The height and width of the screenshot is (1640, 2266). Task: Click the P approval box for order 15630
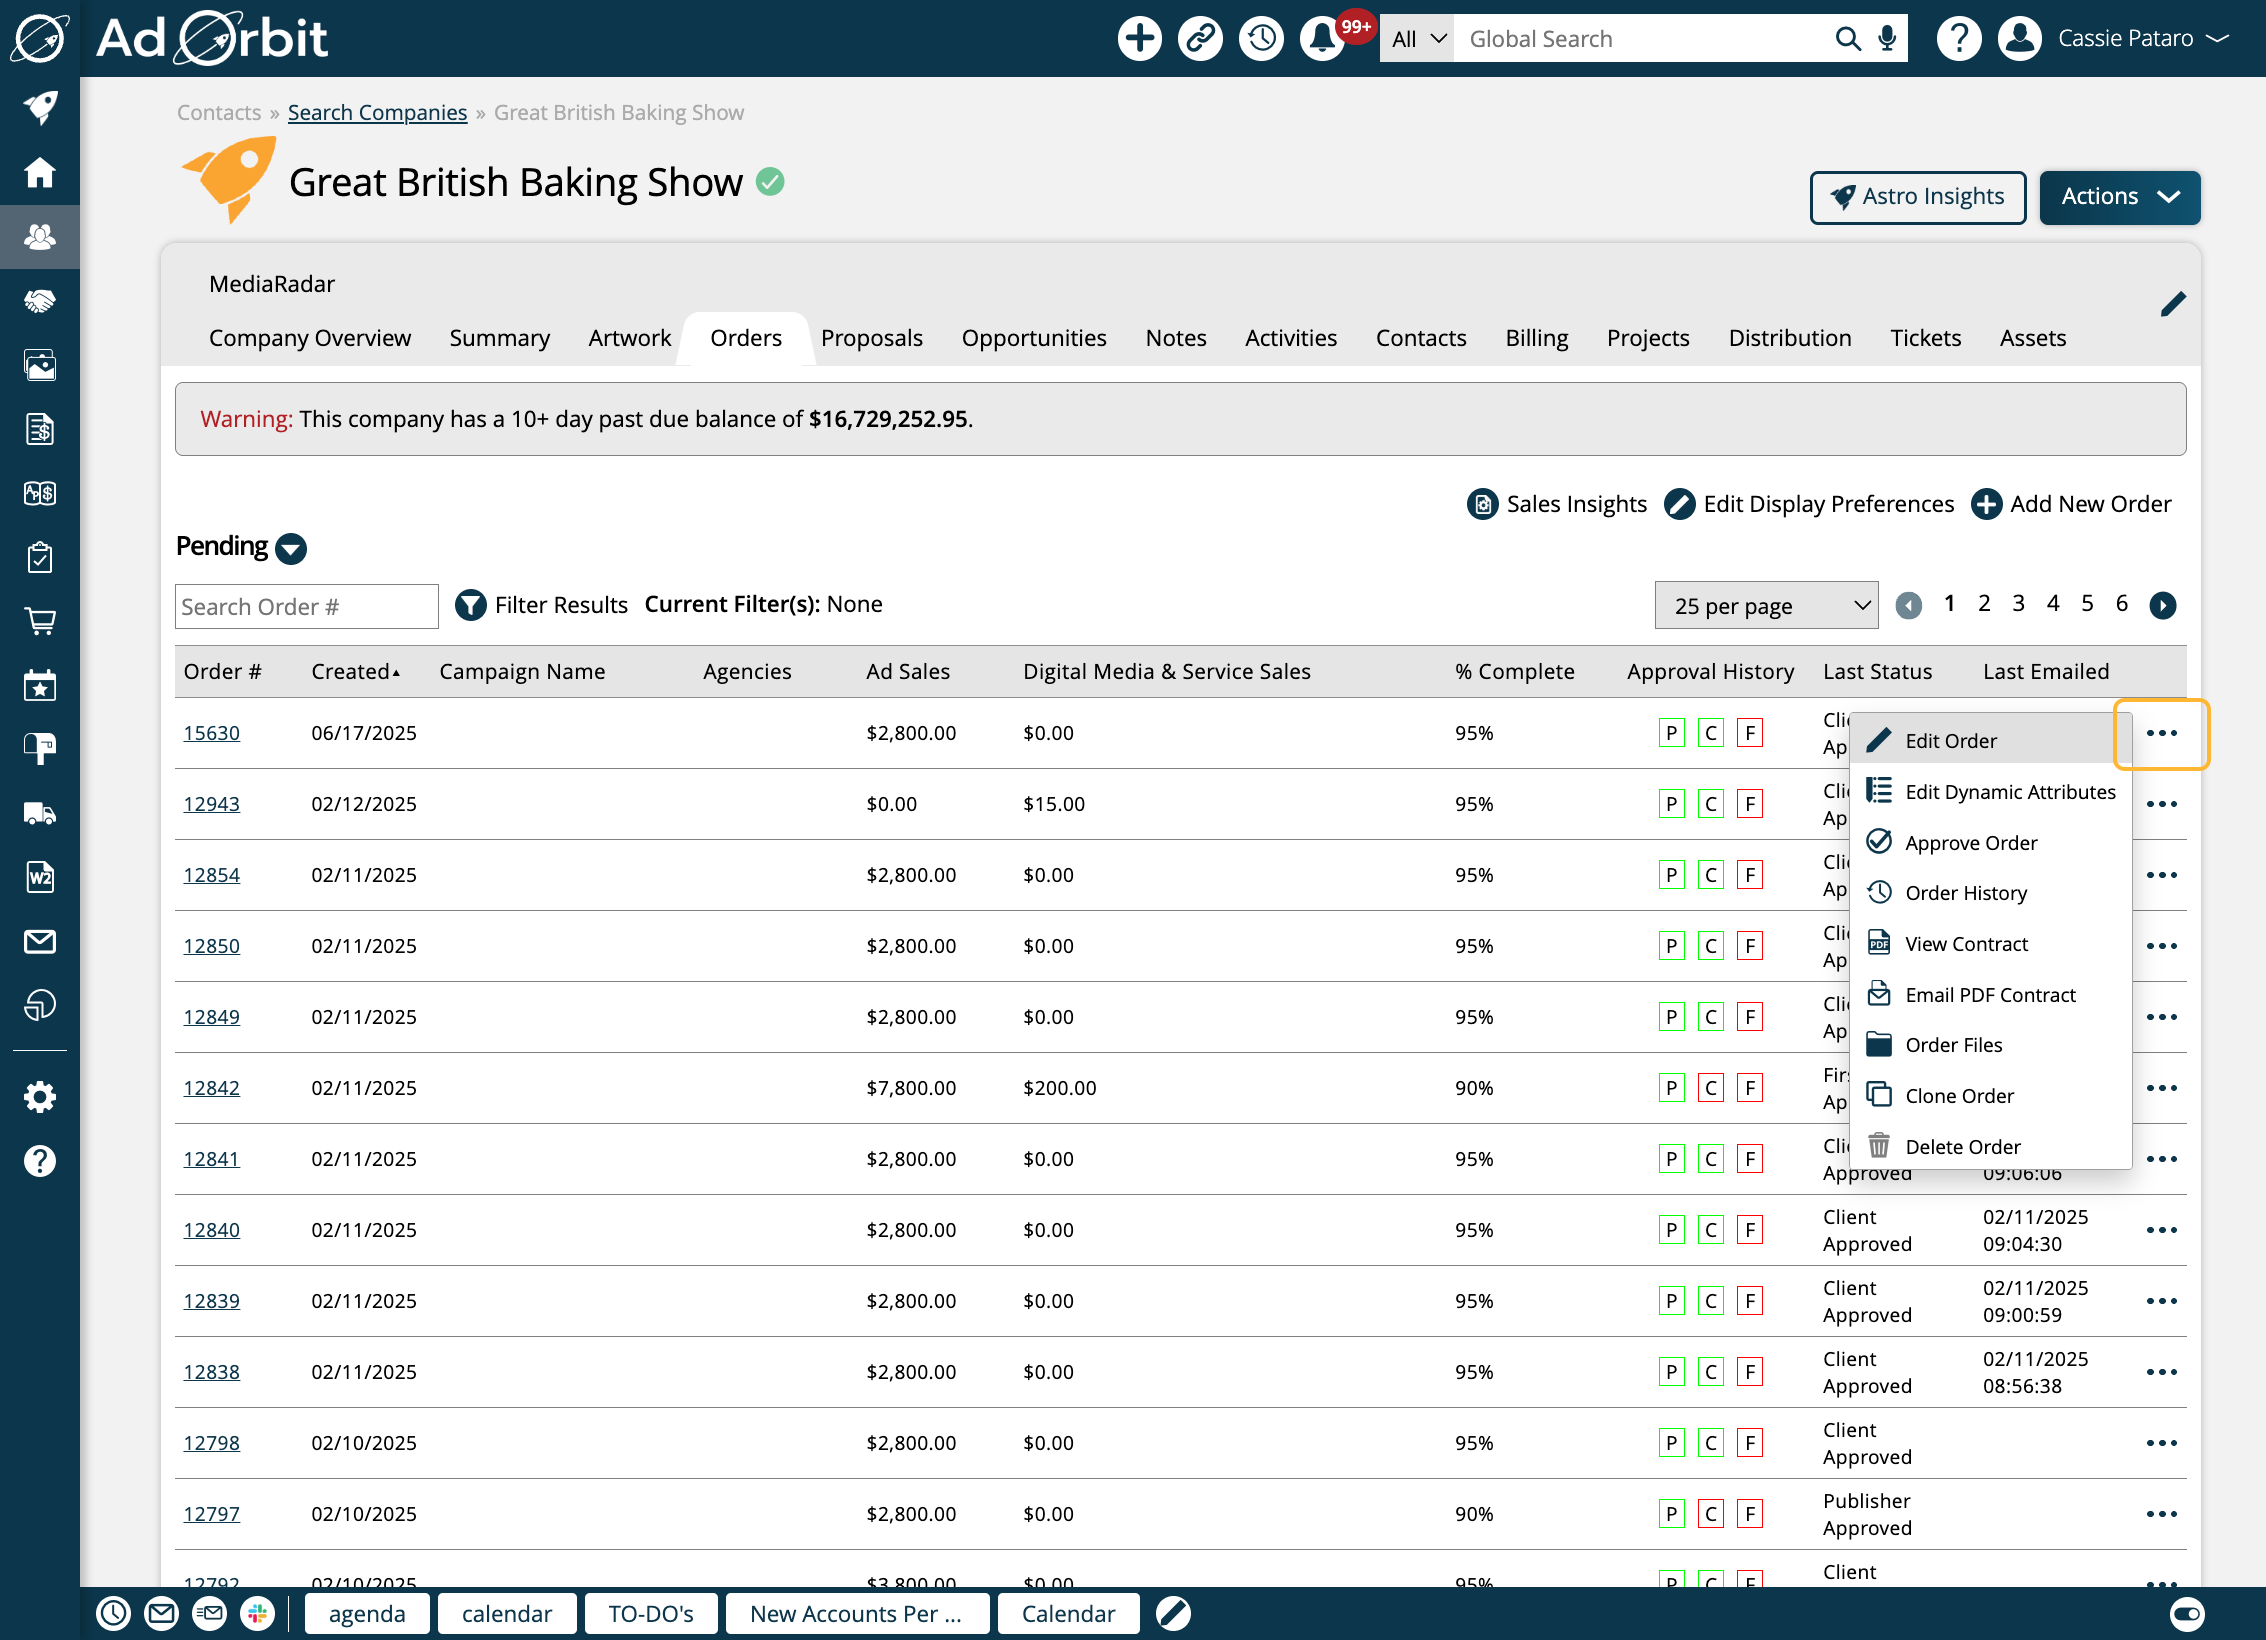pos(1671,733)
